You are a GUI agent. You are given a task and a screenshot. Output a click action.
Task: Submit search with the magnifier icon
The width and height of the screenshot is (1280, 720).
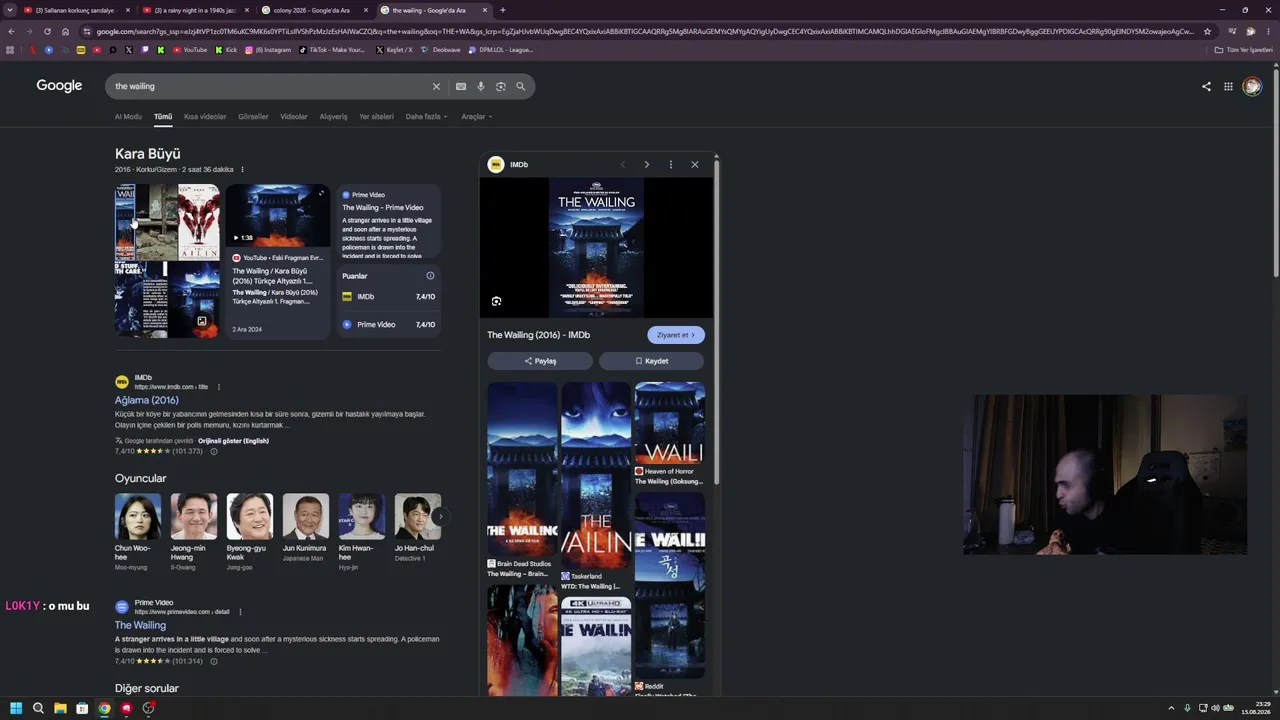click(x=521, y=87)
